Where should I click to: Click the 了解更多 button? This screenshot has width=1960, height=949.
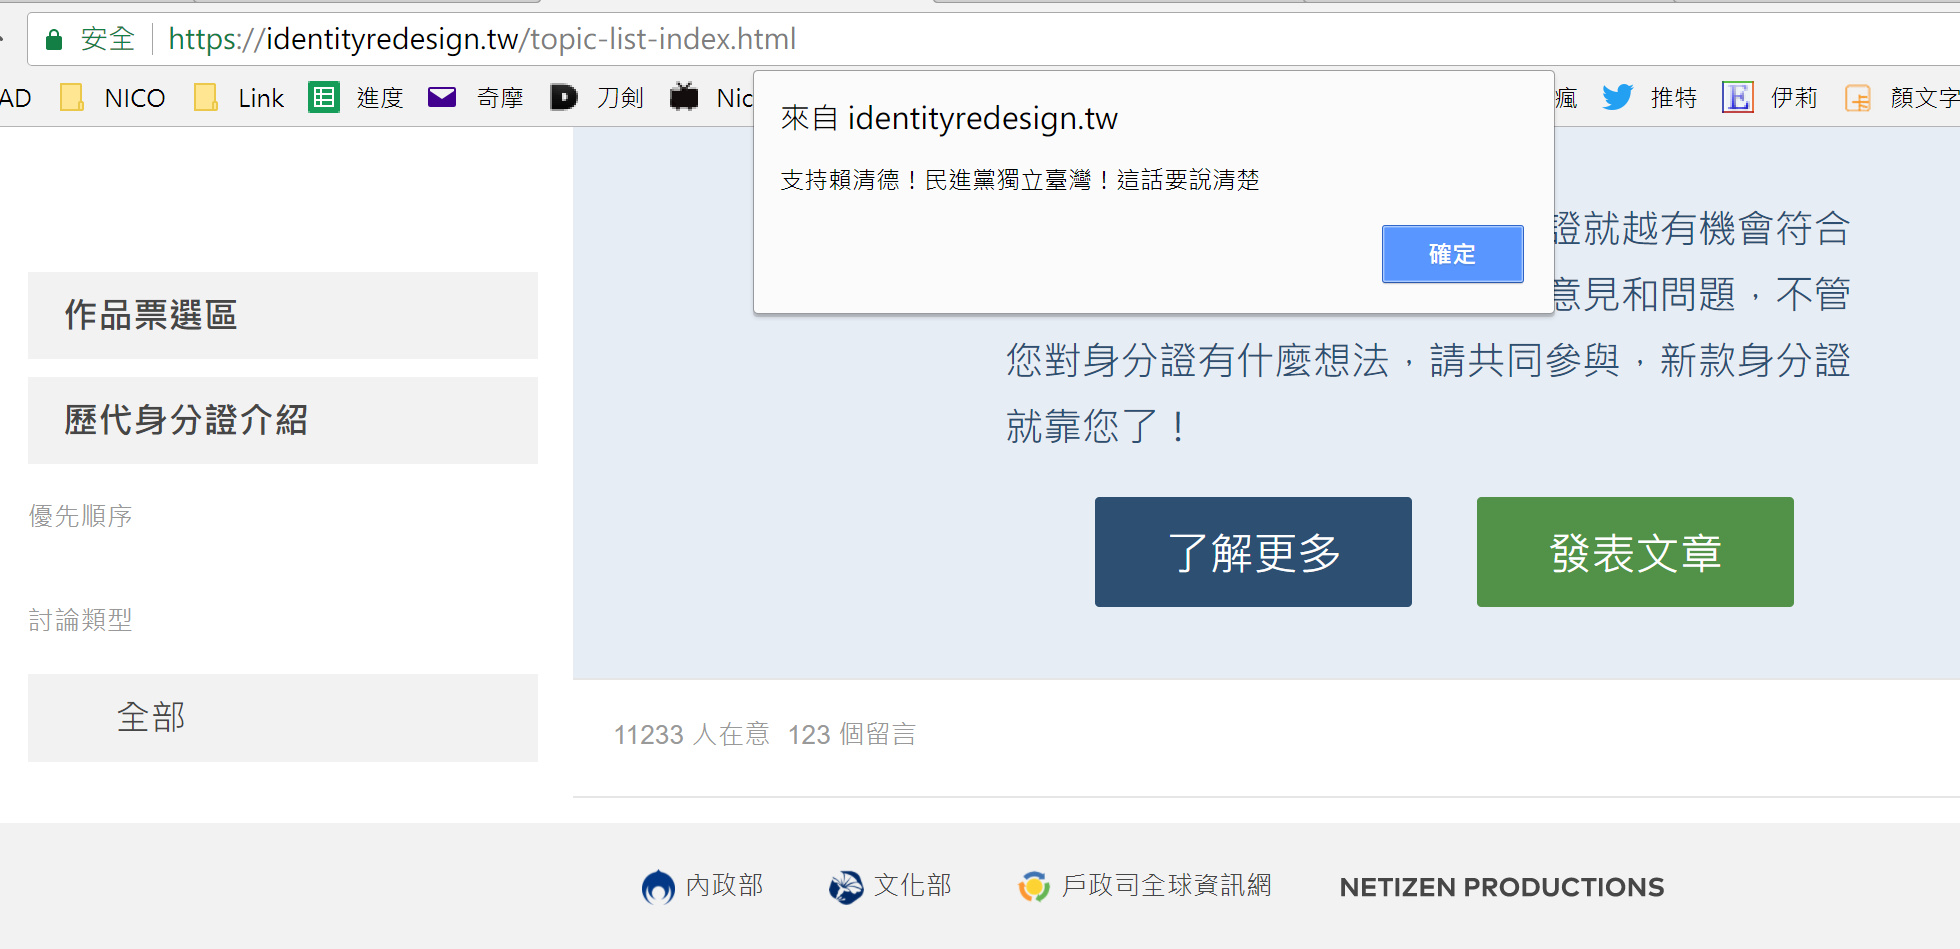pyautogui.click(x=1253, y=552)
